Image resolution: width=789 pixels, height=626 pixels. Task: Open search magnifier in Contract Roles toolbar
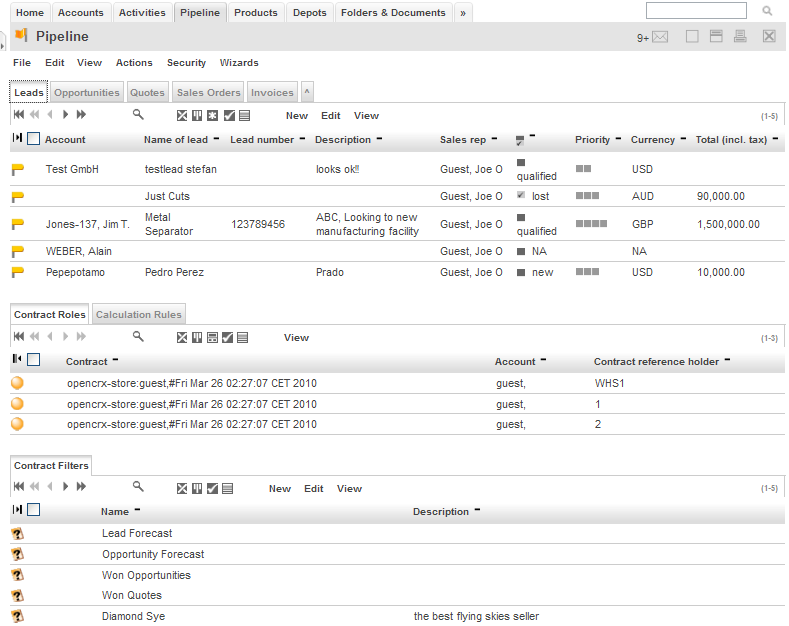click(x=138, y=337)
